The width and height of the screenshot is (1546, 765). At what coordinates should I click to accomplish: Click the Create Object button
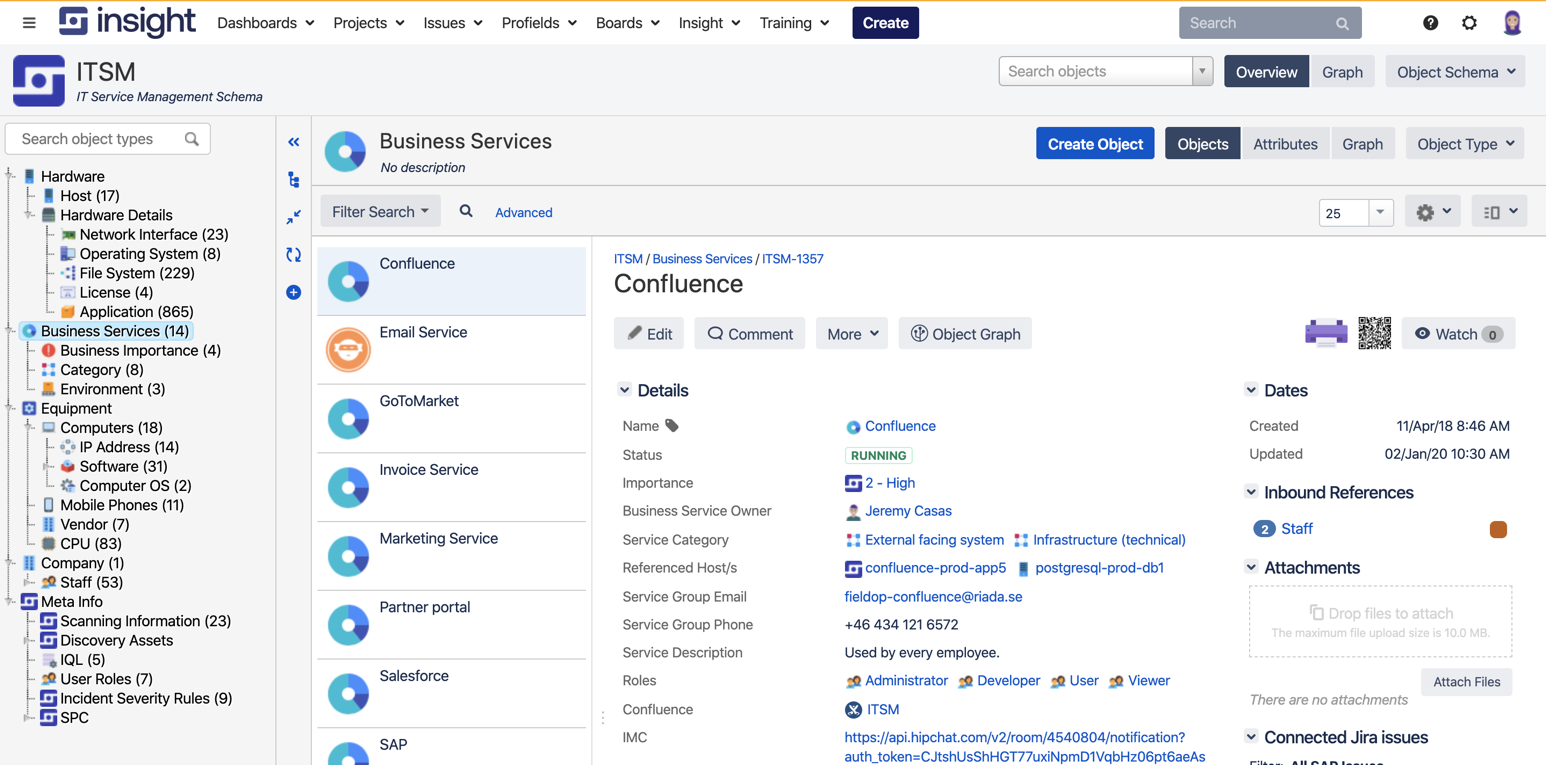(x=1095, y=144)
